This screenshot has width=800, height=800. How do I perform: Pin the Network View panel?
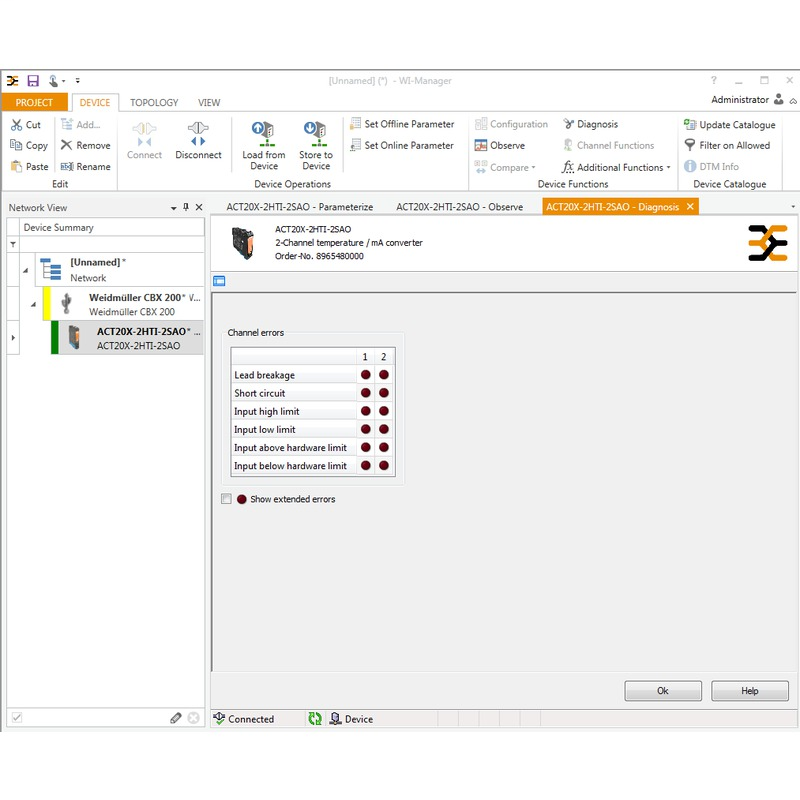point(186,207)
